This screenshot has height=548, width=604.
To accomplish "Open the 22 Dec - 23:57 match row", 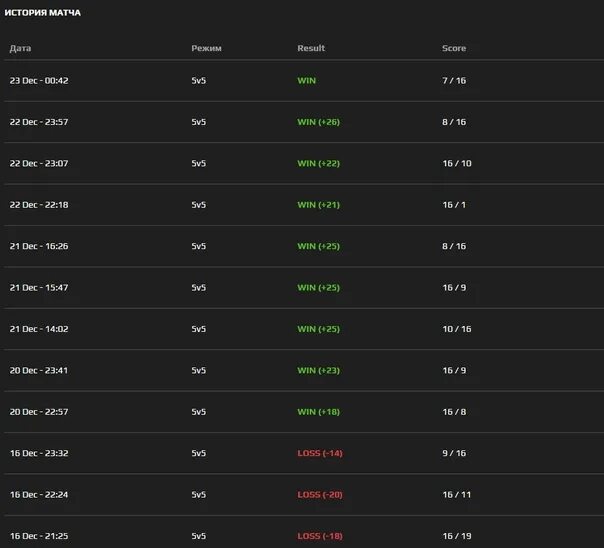I will click(x=39, y=122).
